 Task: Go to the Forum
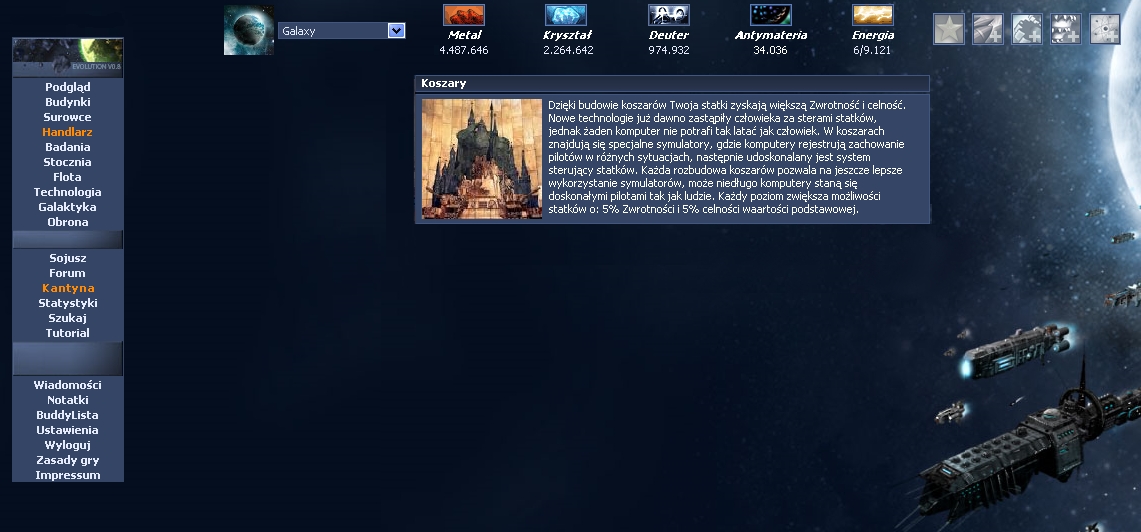click(x=68, y=273)
